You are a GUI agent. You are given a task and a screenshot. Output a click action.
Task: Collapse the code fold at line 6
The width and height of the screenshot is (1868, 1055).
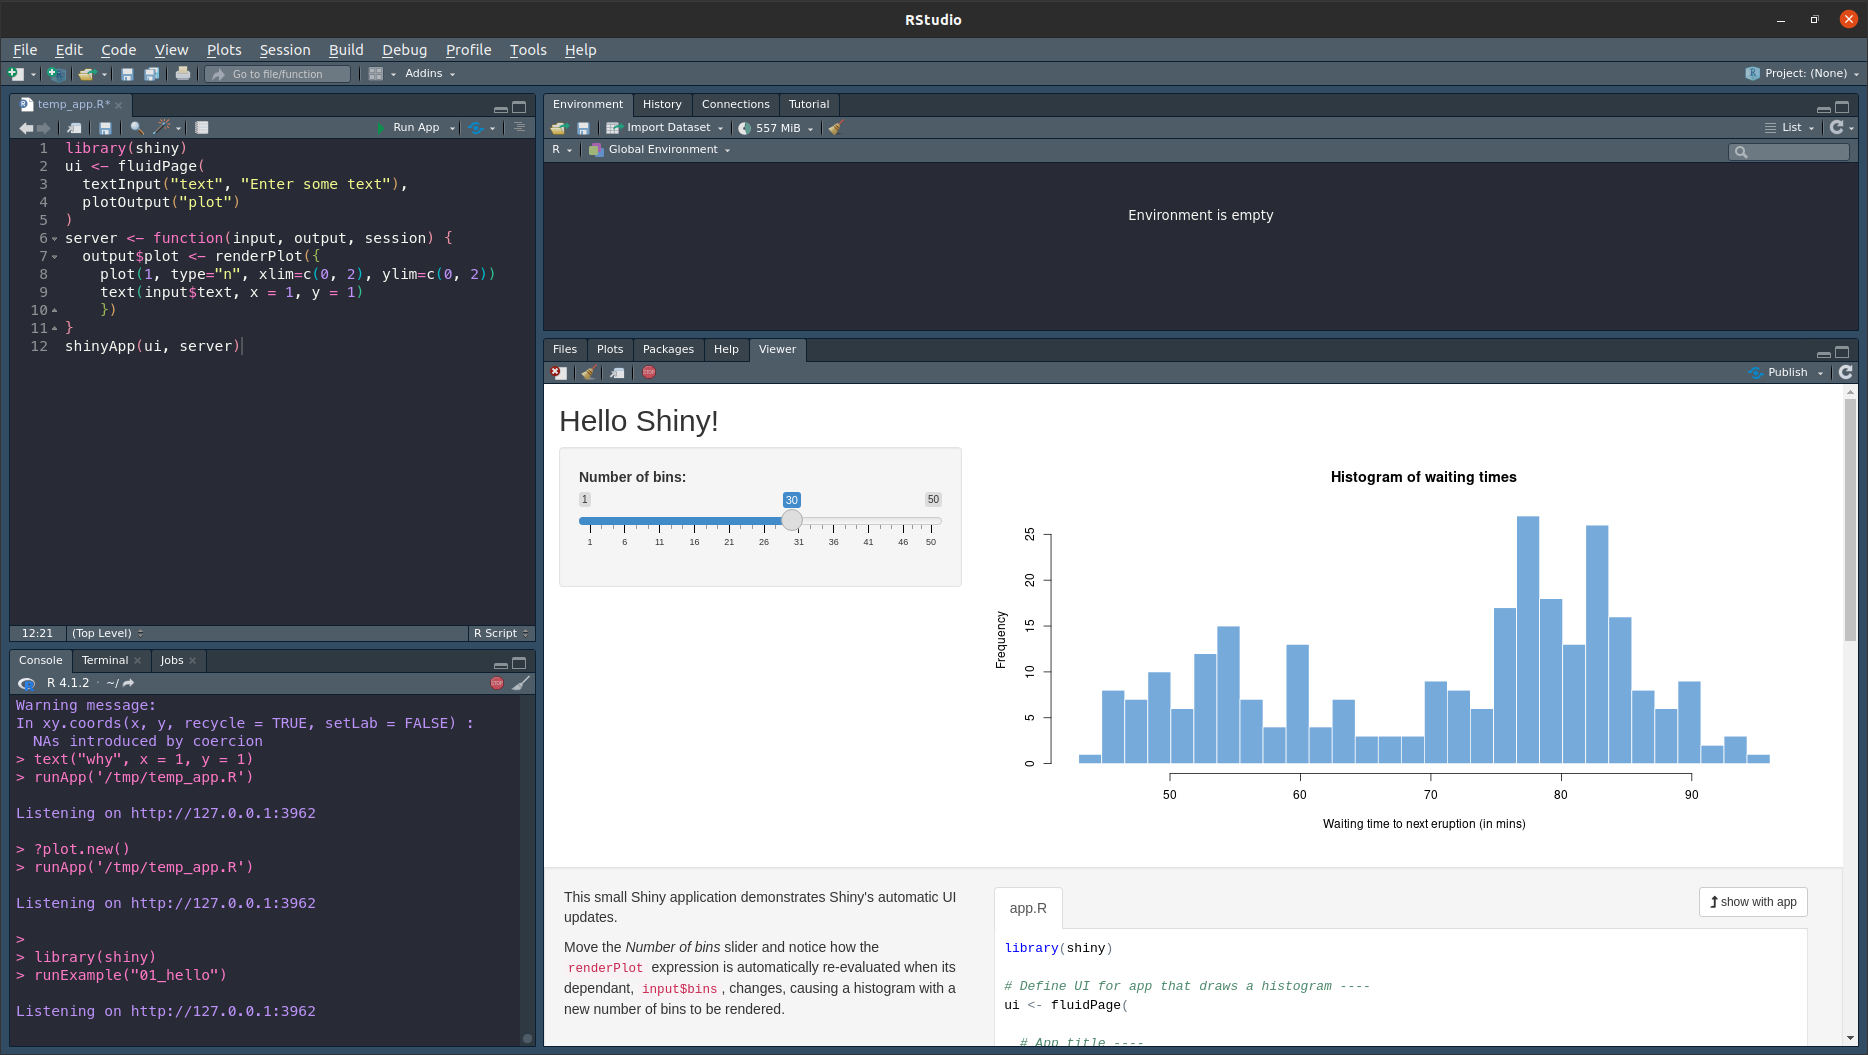[55, 239]
